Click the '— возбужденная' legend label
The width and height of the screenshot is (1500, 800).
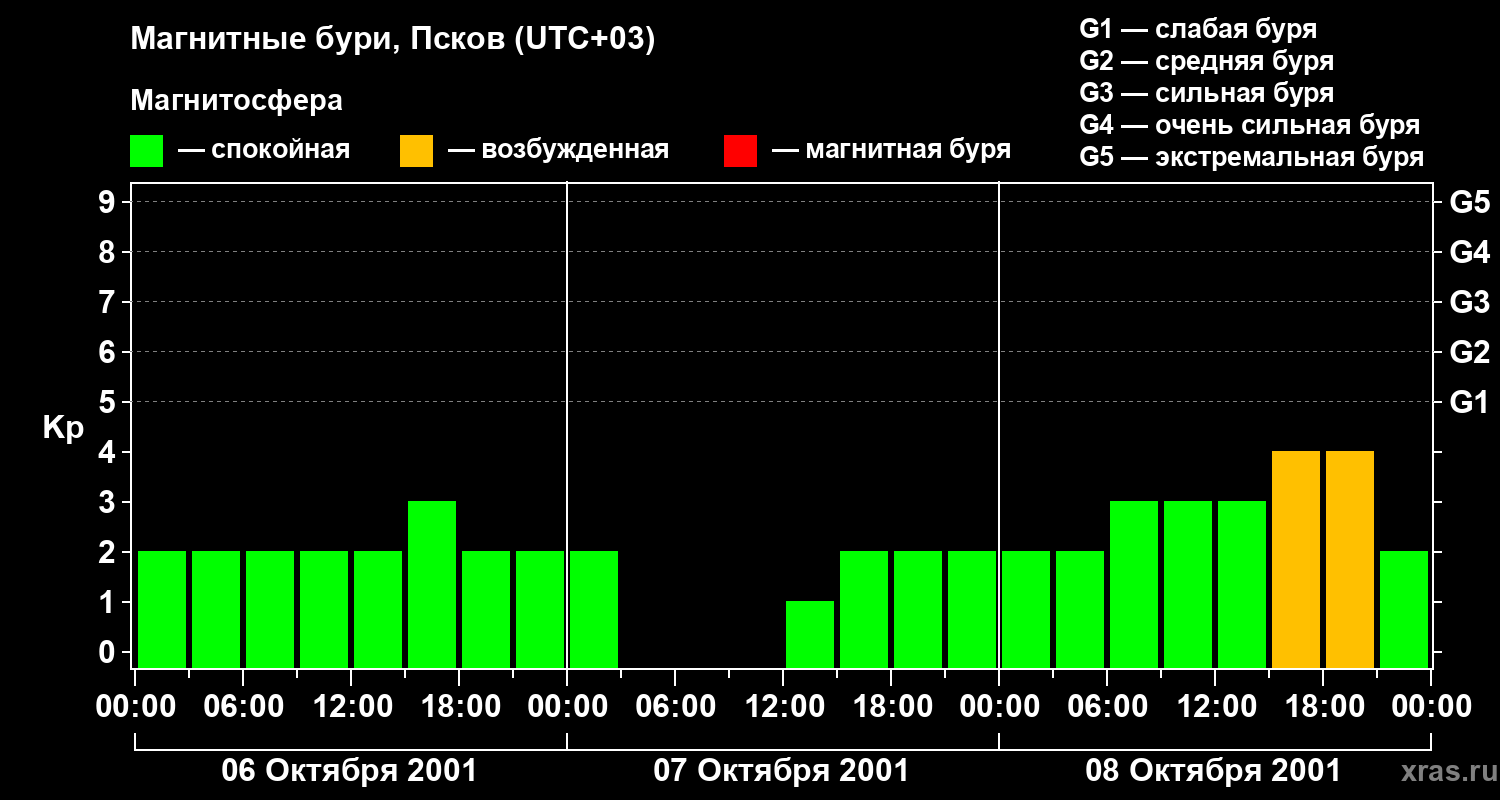tap(558, 150)
